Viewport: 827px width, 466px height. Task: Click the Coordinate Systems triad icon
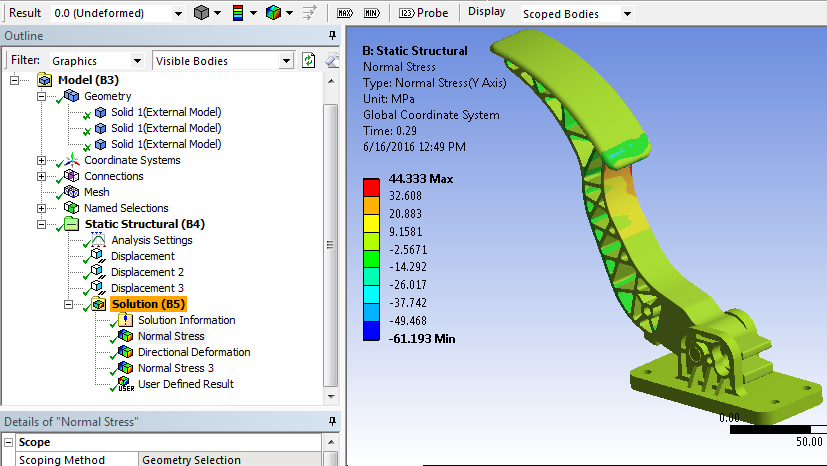coord(72,160)
